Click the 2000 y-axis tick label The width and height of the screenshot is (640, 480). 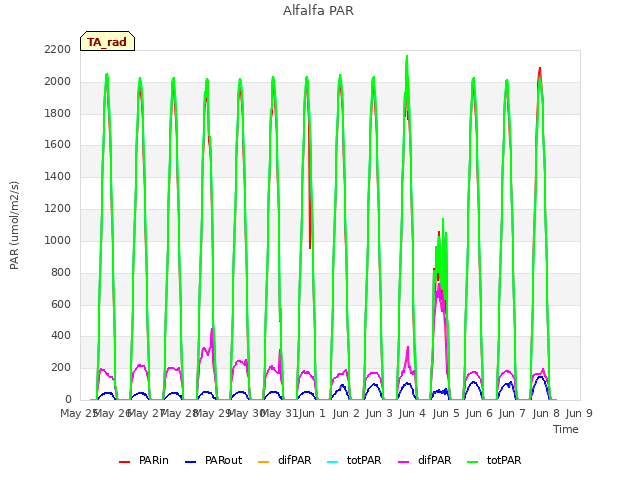(x=58, y=82)
